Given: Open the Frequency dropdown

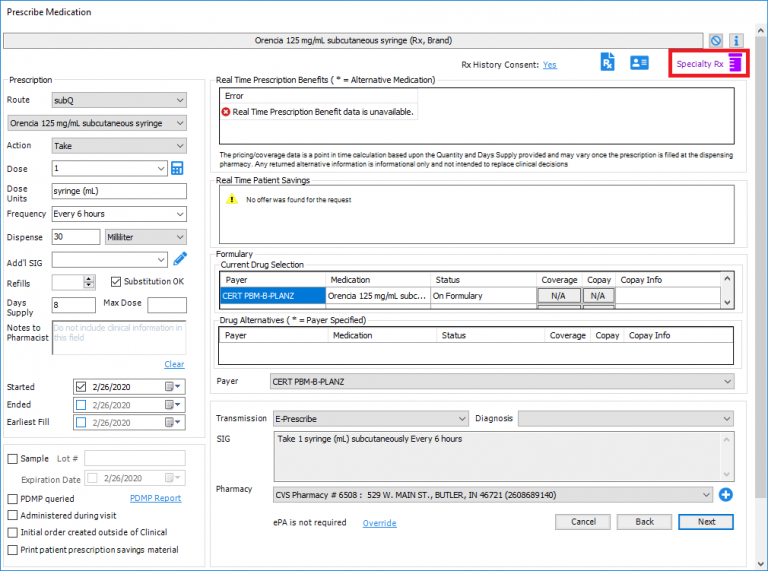Looking at the screenshot, I should point(179,214).
